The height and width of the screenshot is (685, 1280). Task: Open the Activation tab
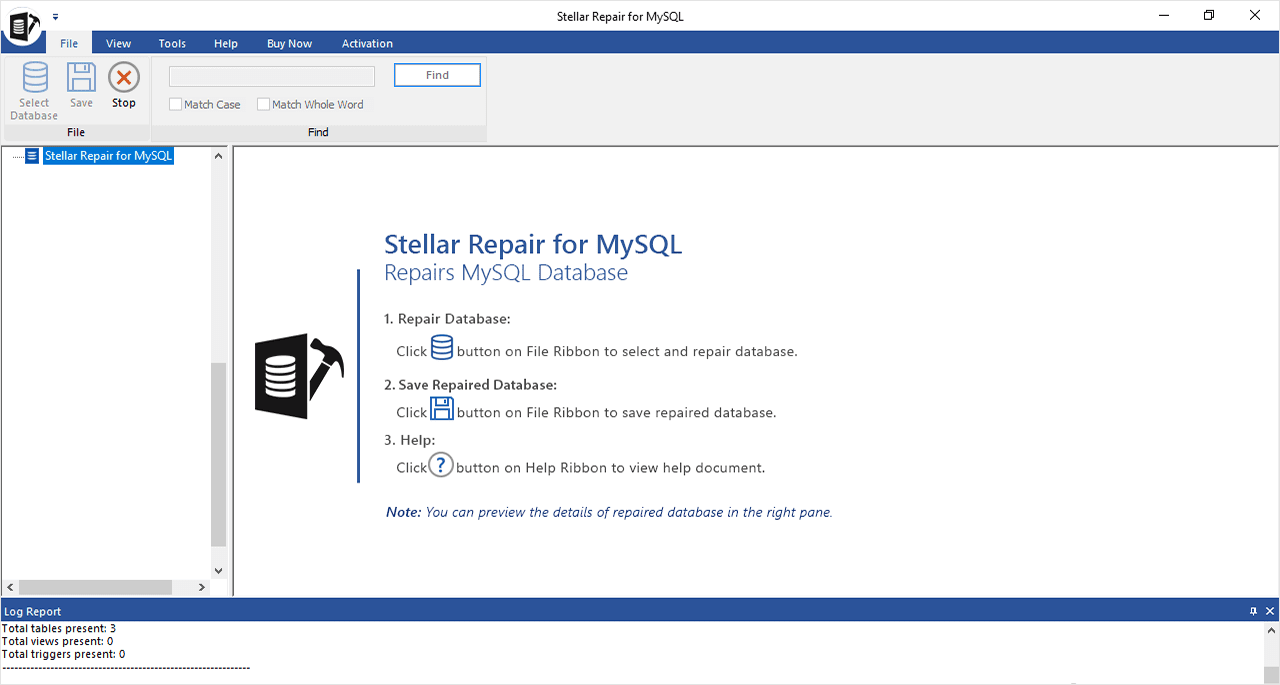tap(367, 43)
